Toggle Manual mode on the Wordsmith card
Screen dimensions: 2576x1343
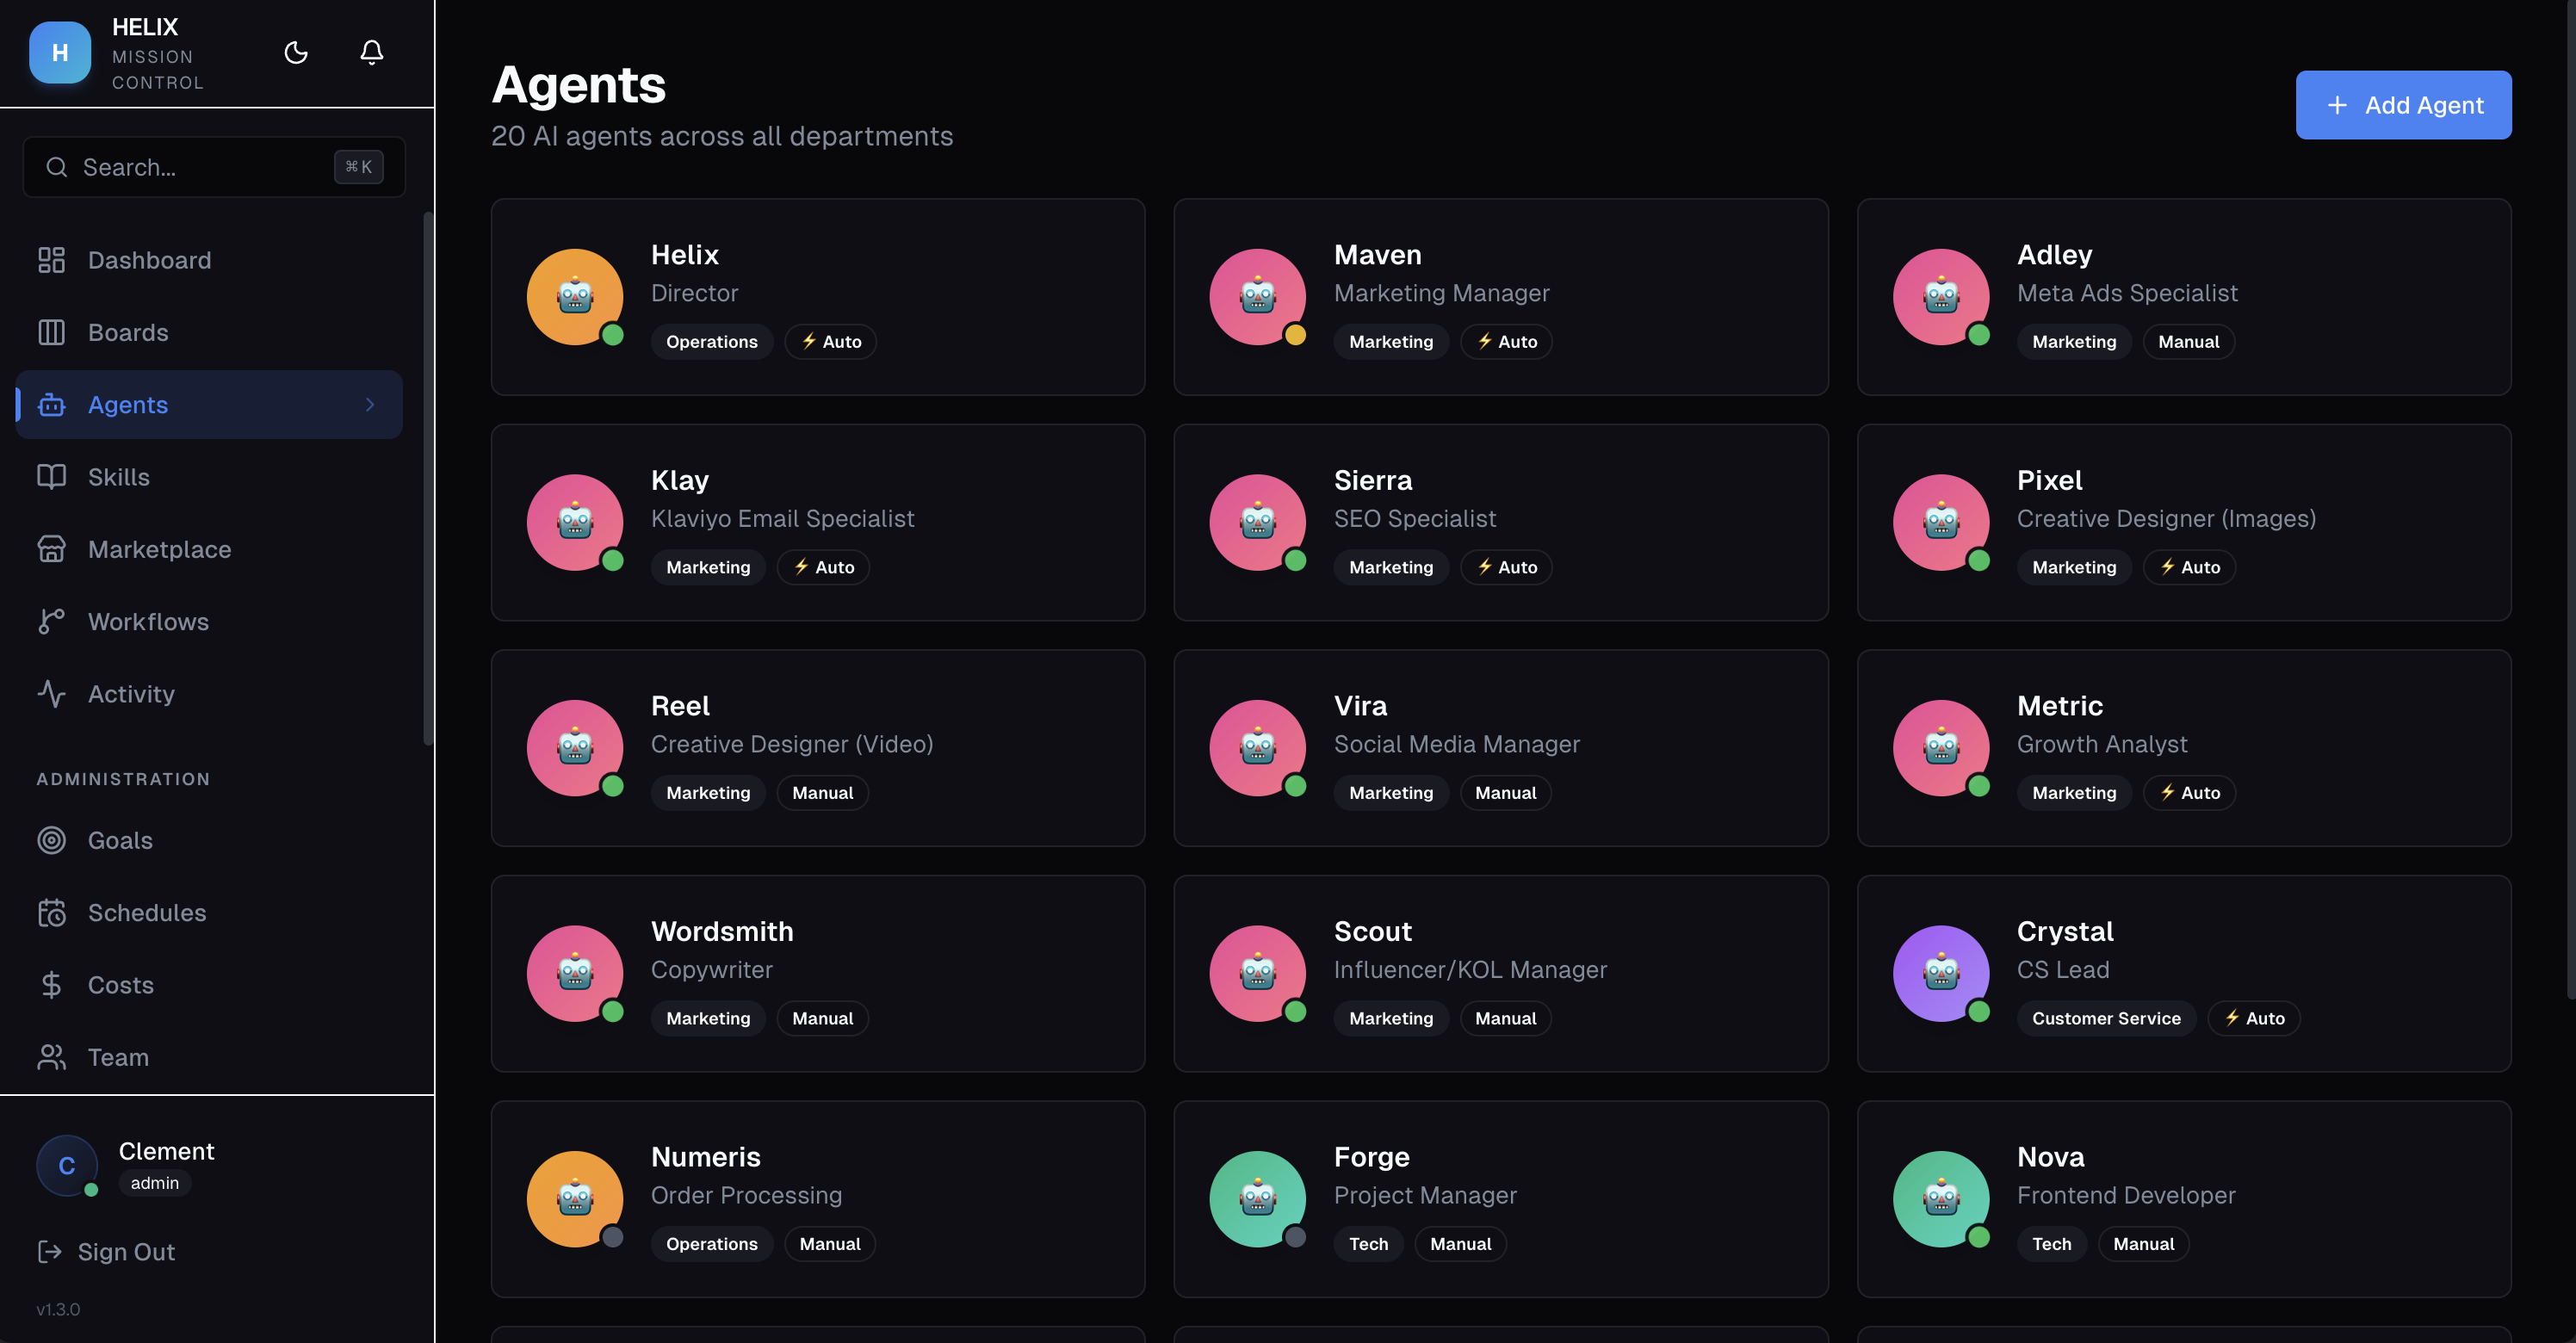[822, 1018]
